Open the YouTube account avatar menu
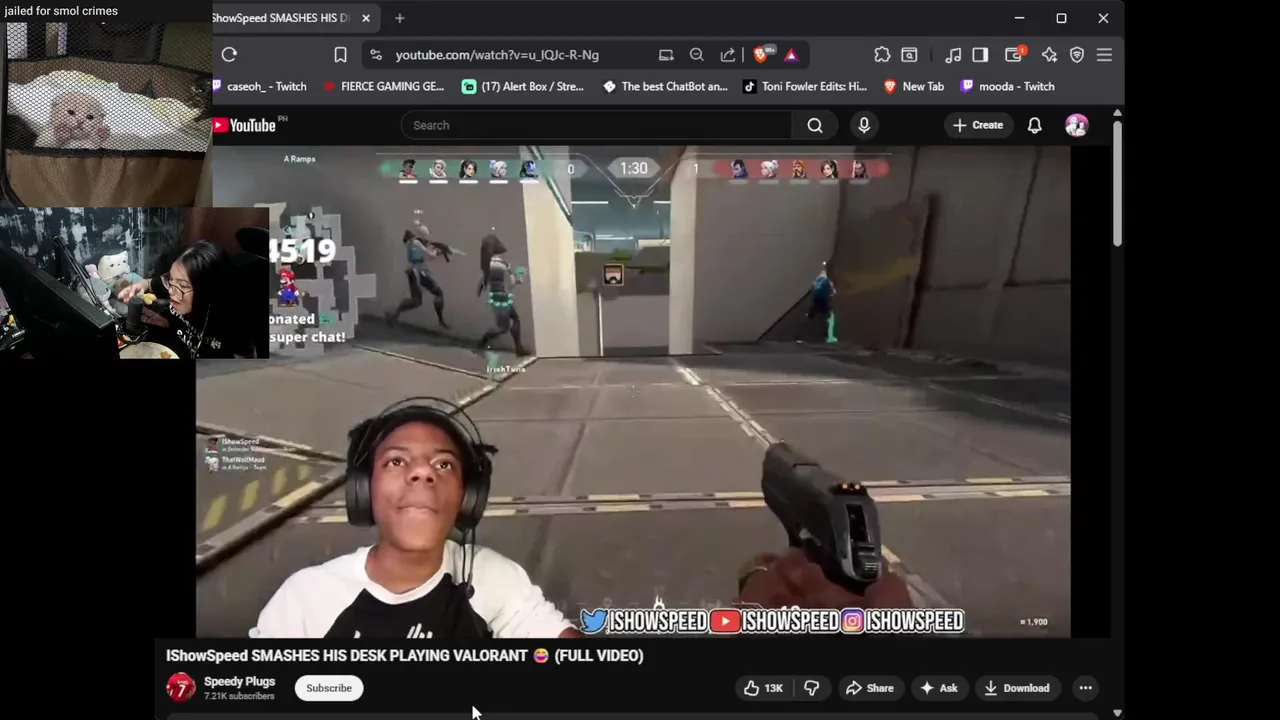The height and width of the screenshot is (720, 1280). coord(1077,125)
